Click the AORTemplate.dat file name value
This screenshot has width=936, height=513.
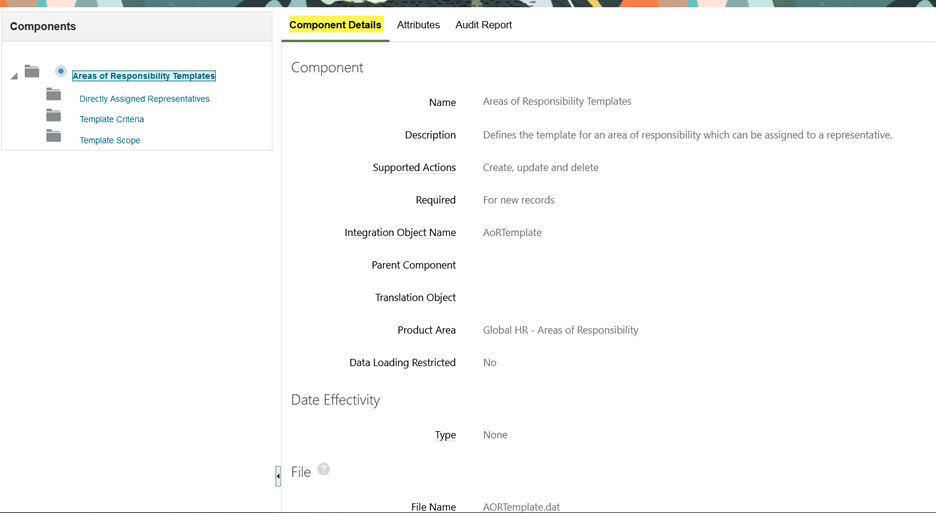tap(521, 507)
